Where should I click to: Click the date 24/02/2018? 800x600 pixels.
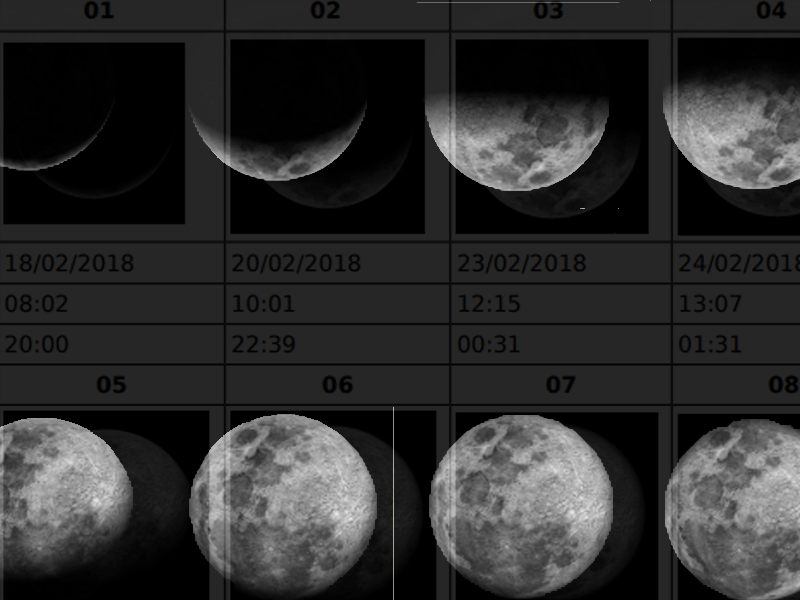coord(739,264)
